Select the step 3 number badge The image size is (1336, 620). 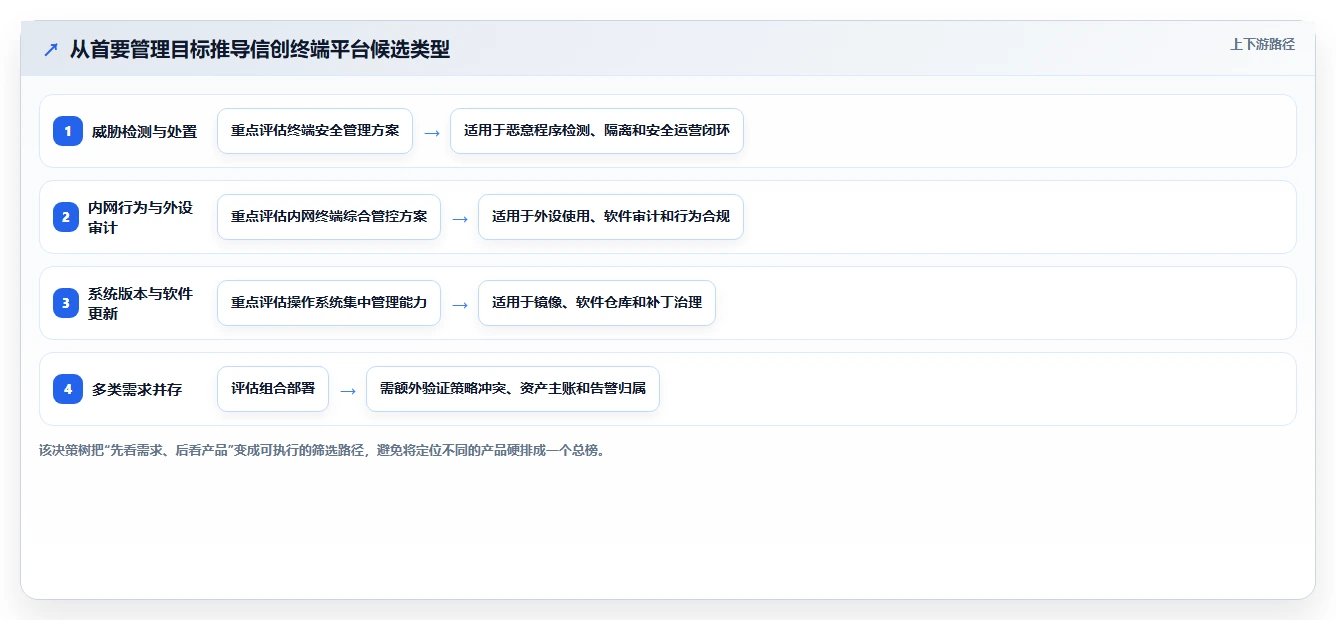[x=68, y=303]
